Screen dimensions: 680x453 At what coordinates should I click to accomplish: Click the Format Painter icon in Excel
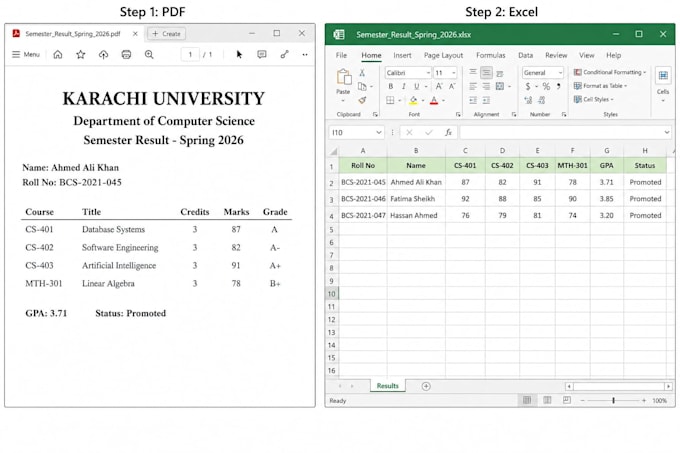362,100
